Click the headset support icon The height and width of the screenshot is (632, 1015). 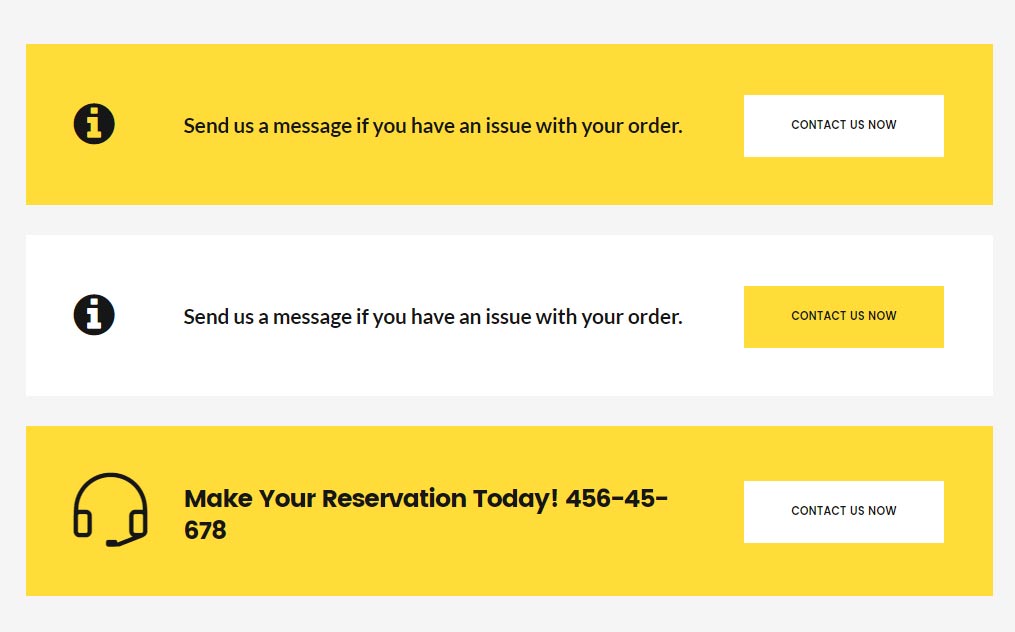(x=111, y=510)
